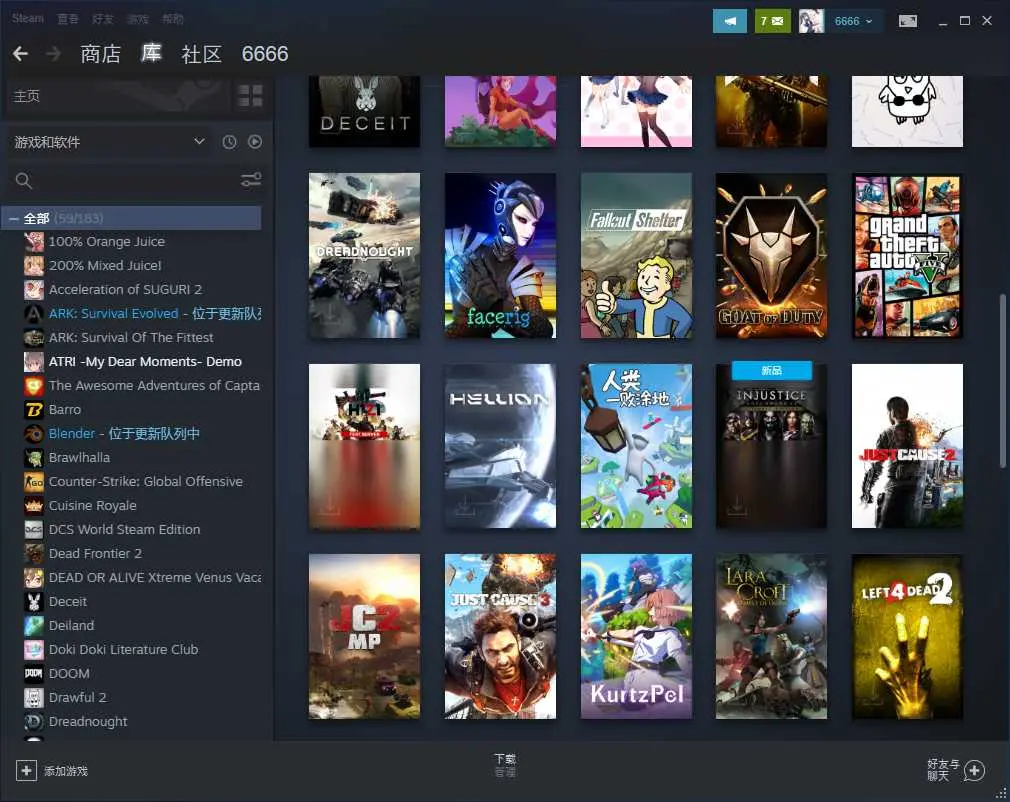
Task: Click the Deceit rabbit icon in the list
Action: click(x=33, y=601)
